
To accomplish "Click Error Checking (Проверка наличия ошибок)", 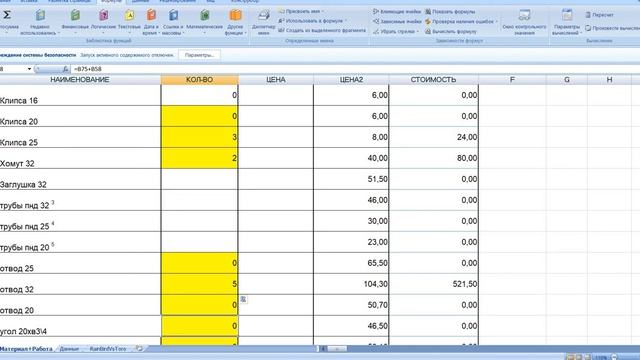I will point(460,21).
